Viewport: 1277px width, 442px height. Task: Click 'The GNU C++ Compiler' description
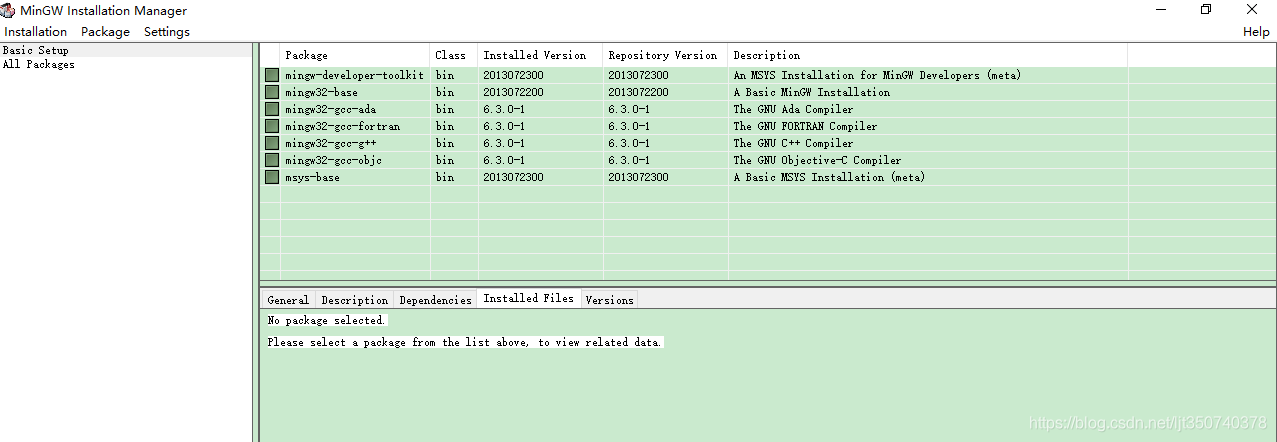793,143
